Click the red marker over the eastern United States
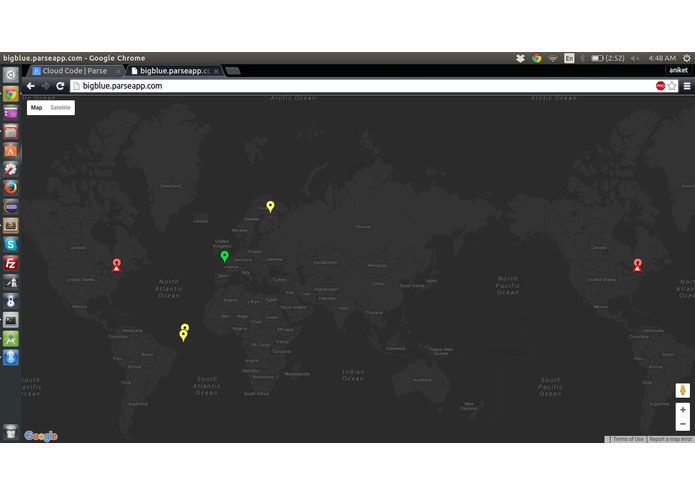Screen dimensions: 695x494 [116, 265]
